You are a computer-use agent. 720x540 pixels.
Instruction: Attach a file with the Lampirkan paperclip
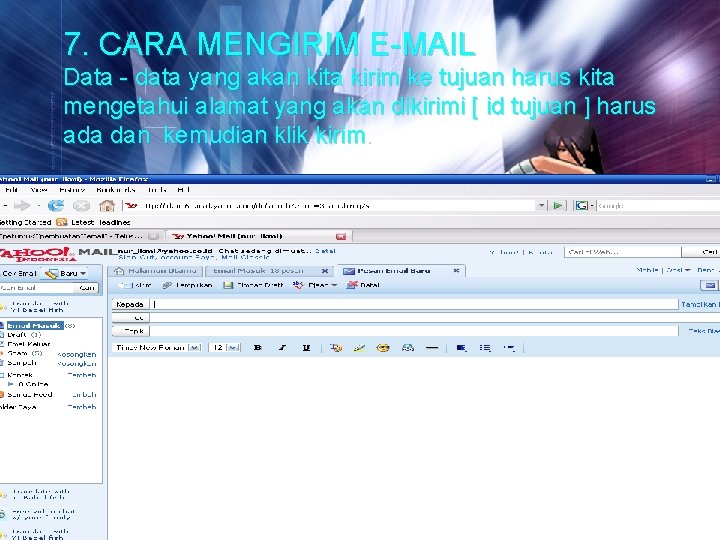tap(167, 285)
